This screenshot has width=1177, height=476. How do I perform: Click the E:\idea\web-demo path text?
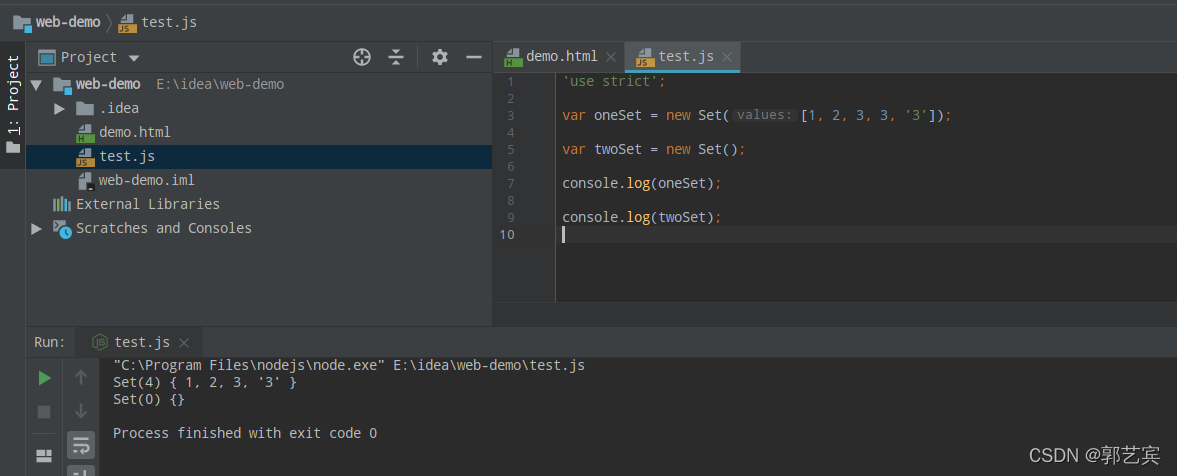pyautogui.click(x=220, y=84)
